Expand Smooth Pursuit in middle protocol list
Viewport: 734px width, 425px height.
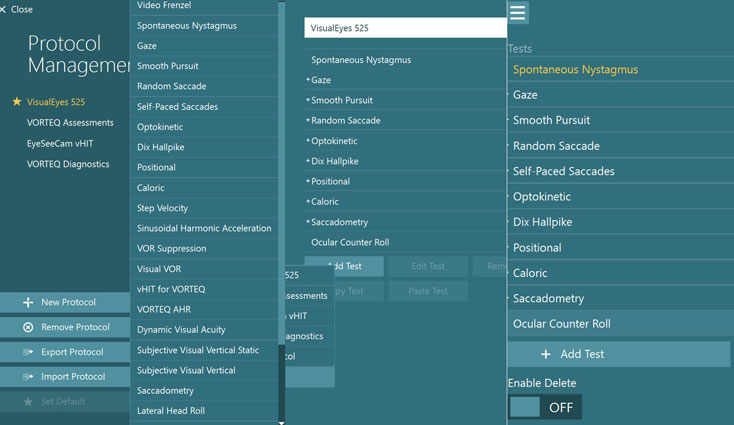tap(308, 100)
